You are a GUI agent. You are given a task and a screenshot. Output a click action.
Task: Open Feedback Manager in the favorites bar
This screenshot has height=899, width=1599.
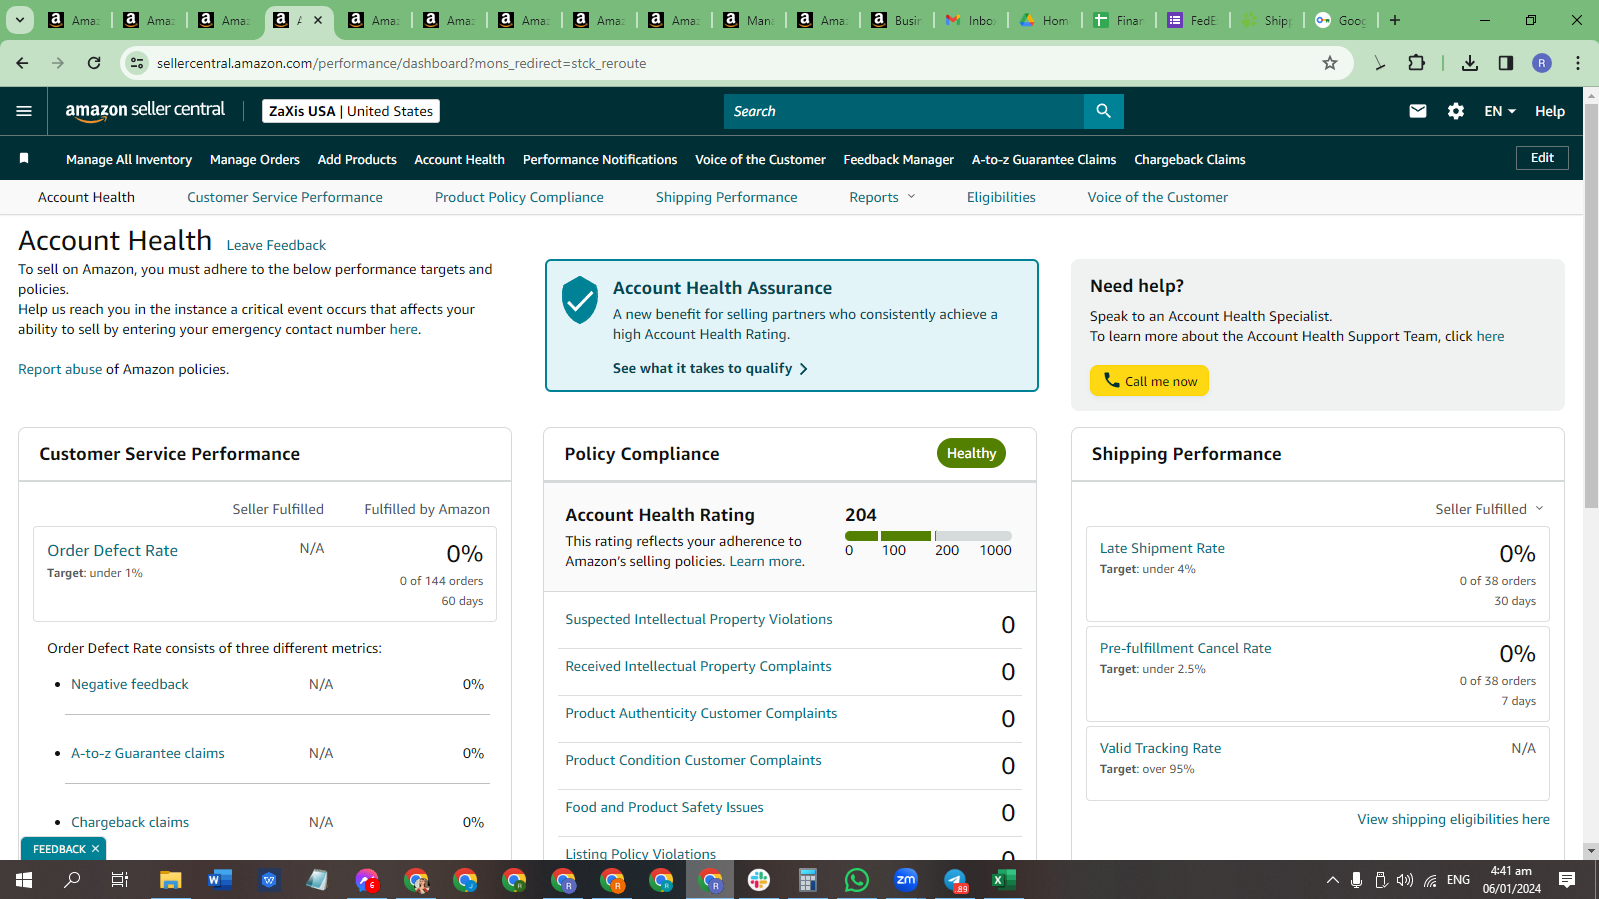[x=899, y=159]
